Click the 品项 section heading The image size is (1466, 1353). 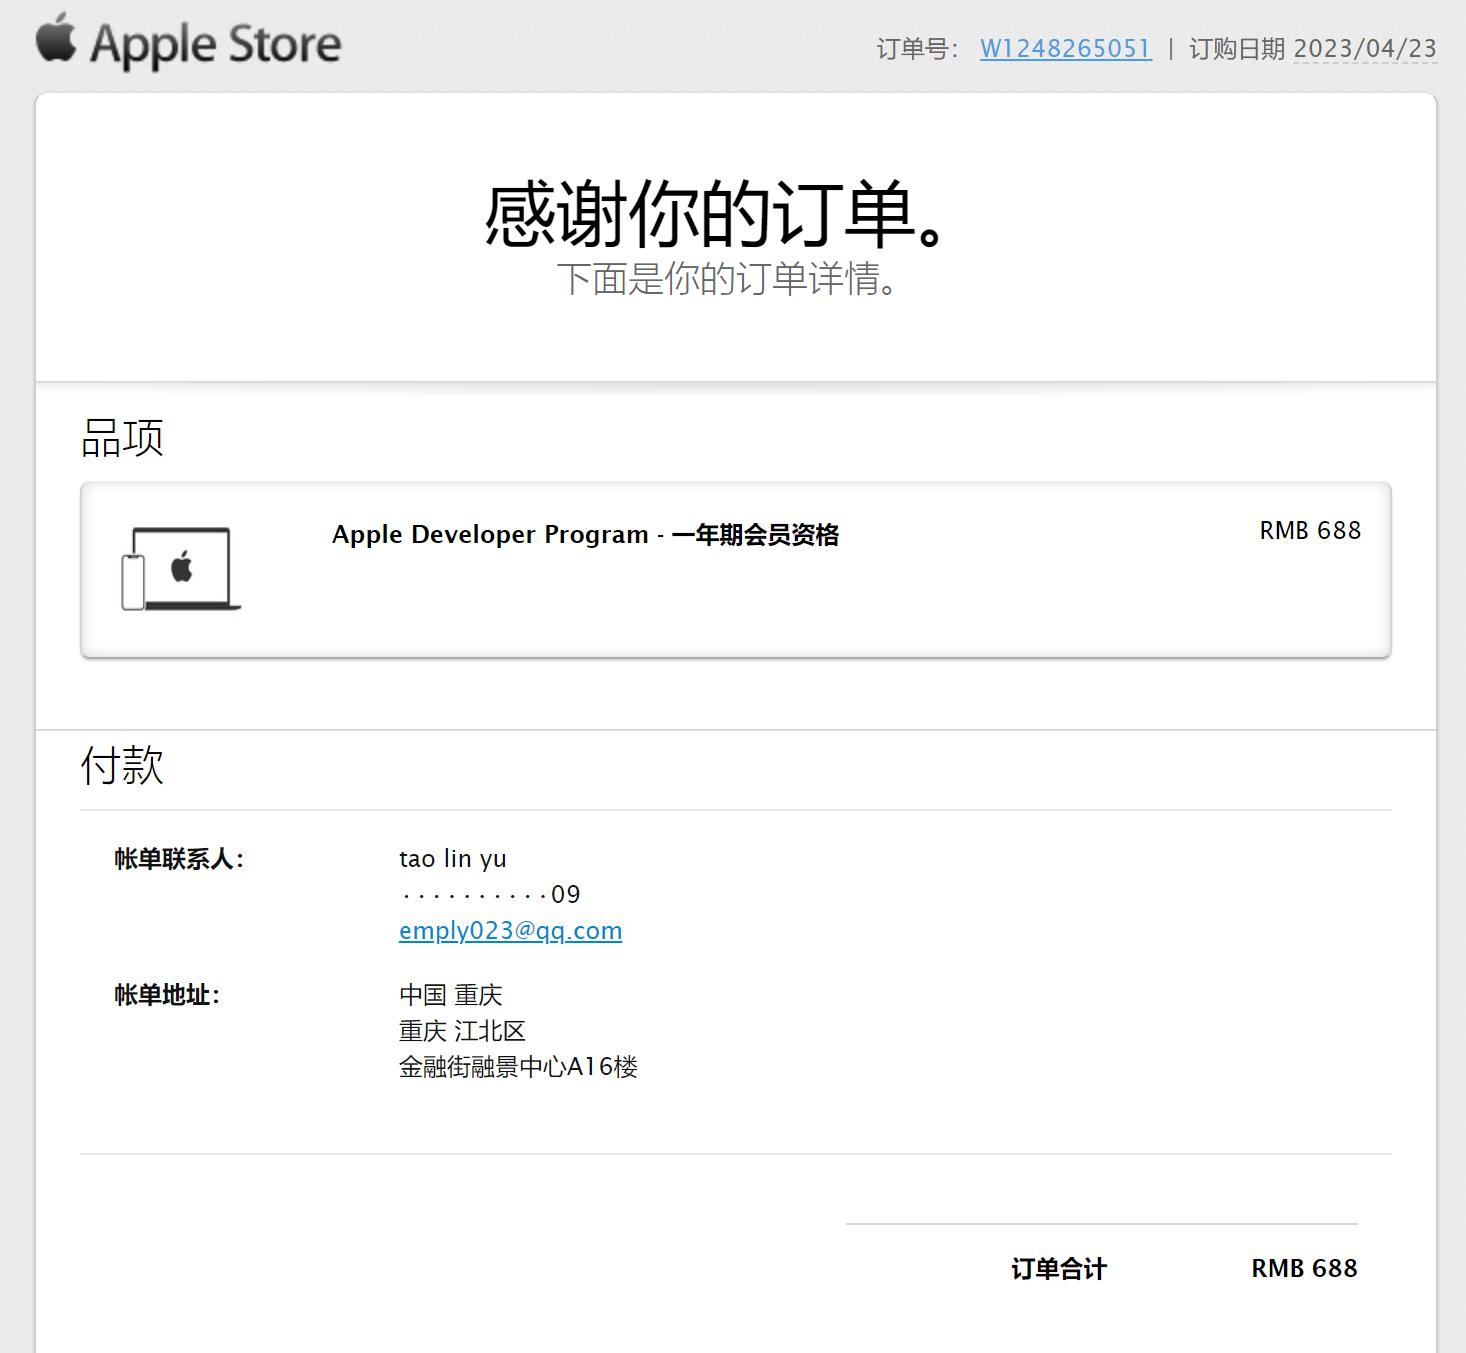pos(122,437)
